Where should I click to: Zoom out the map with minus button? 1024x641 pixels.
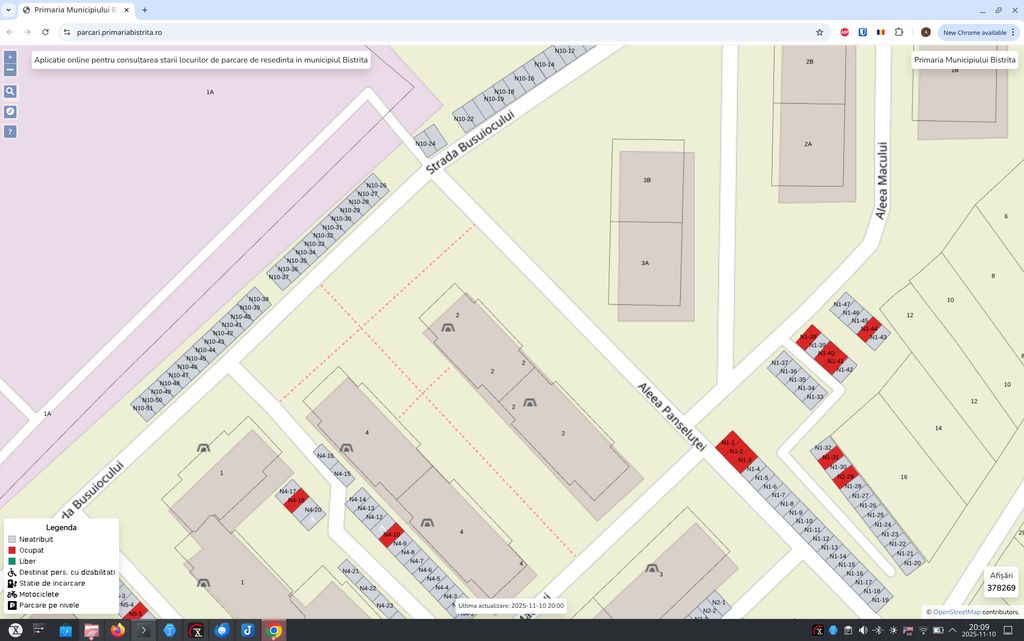coord(10,70)
